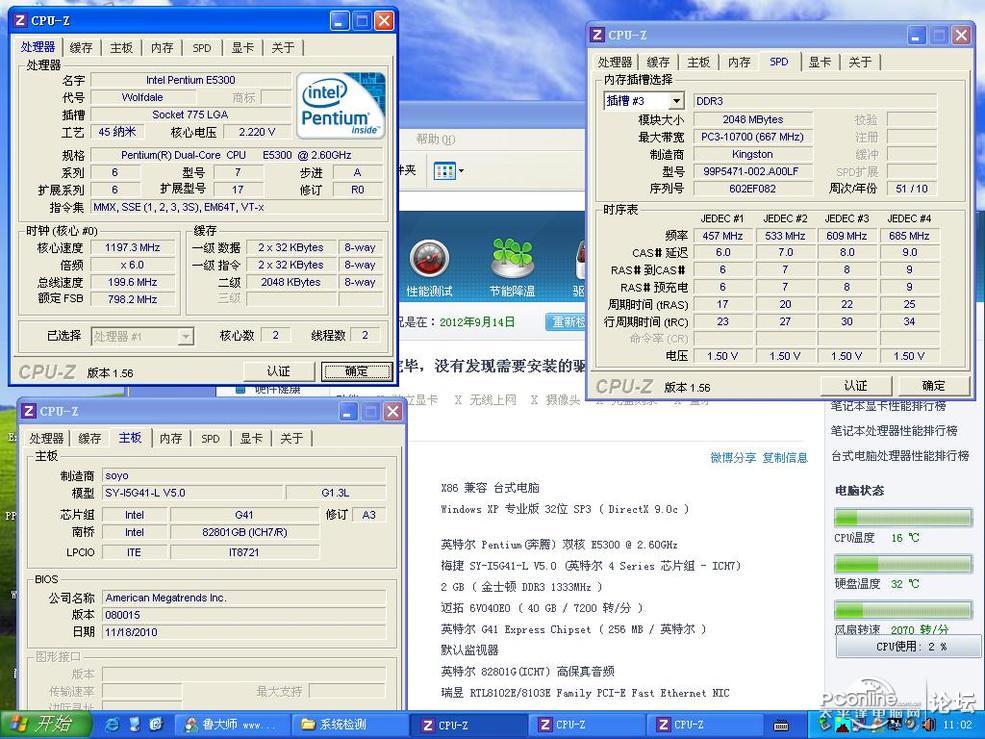Click the JEDEC #4 685 MHz frequency cell

[909, 236]
